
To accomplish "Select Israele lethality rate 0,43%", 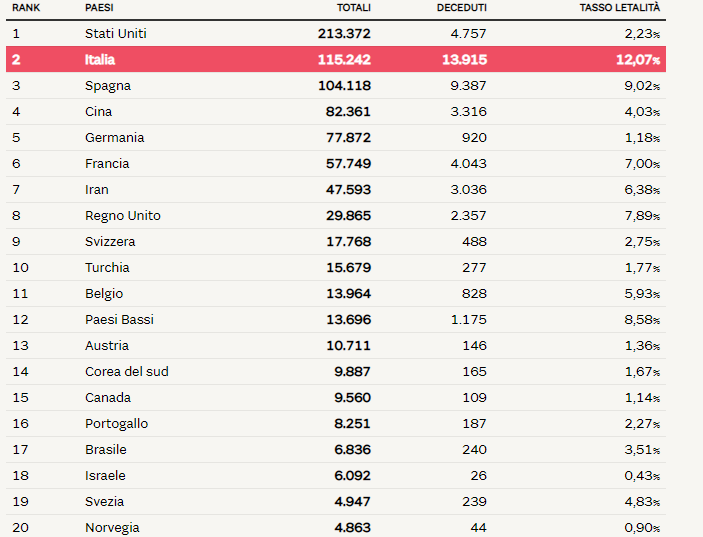I will (642, 476).
